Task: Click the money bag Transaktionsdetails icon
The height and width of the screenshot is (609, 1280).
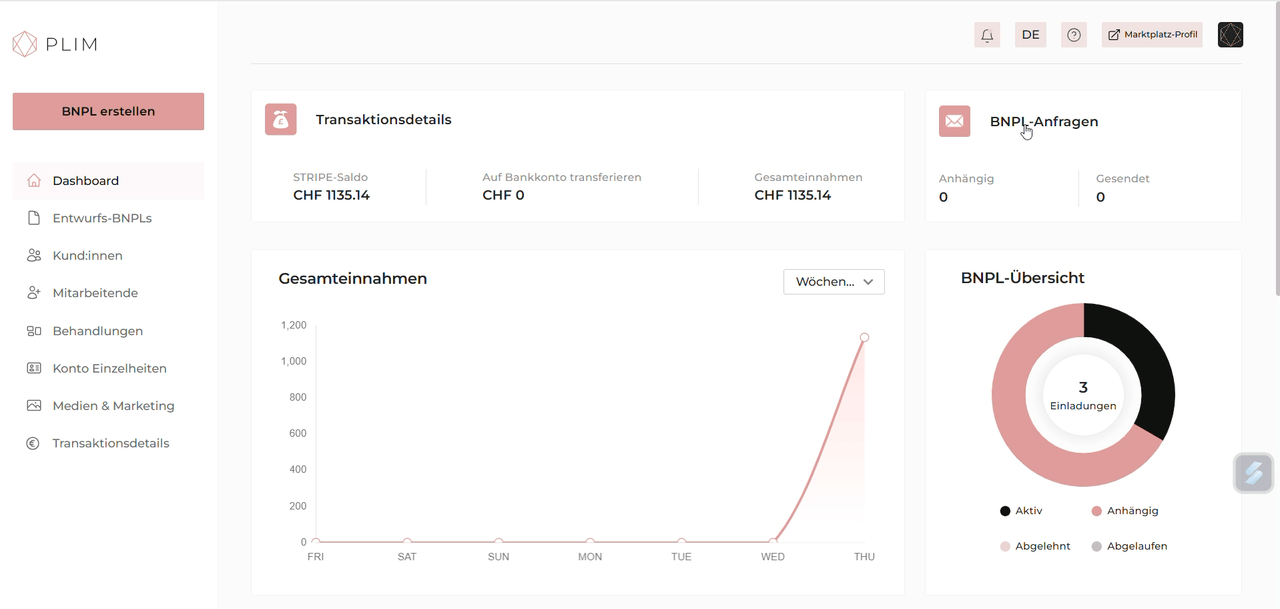Action: pyautogui.click(x=281, y=119)
